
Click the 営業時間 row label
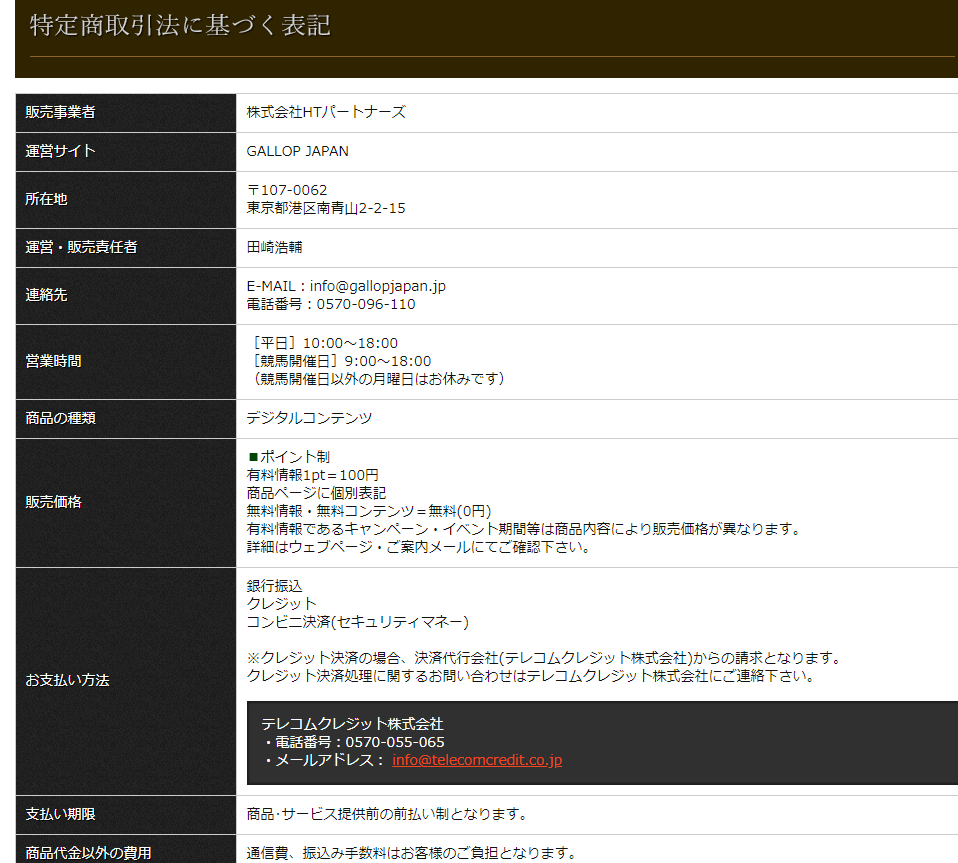pyautogui.click(x=53, y=362)
